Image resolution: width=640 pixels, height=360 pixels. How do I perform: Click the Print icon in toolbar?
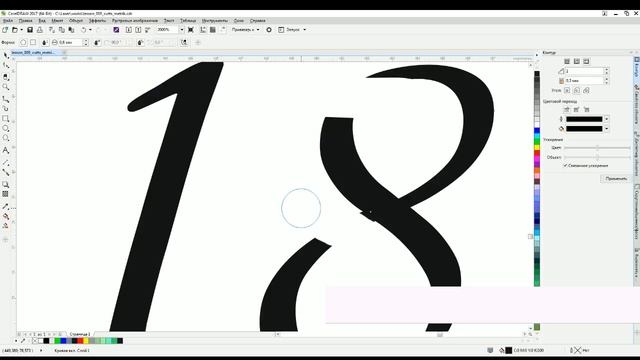40,30
